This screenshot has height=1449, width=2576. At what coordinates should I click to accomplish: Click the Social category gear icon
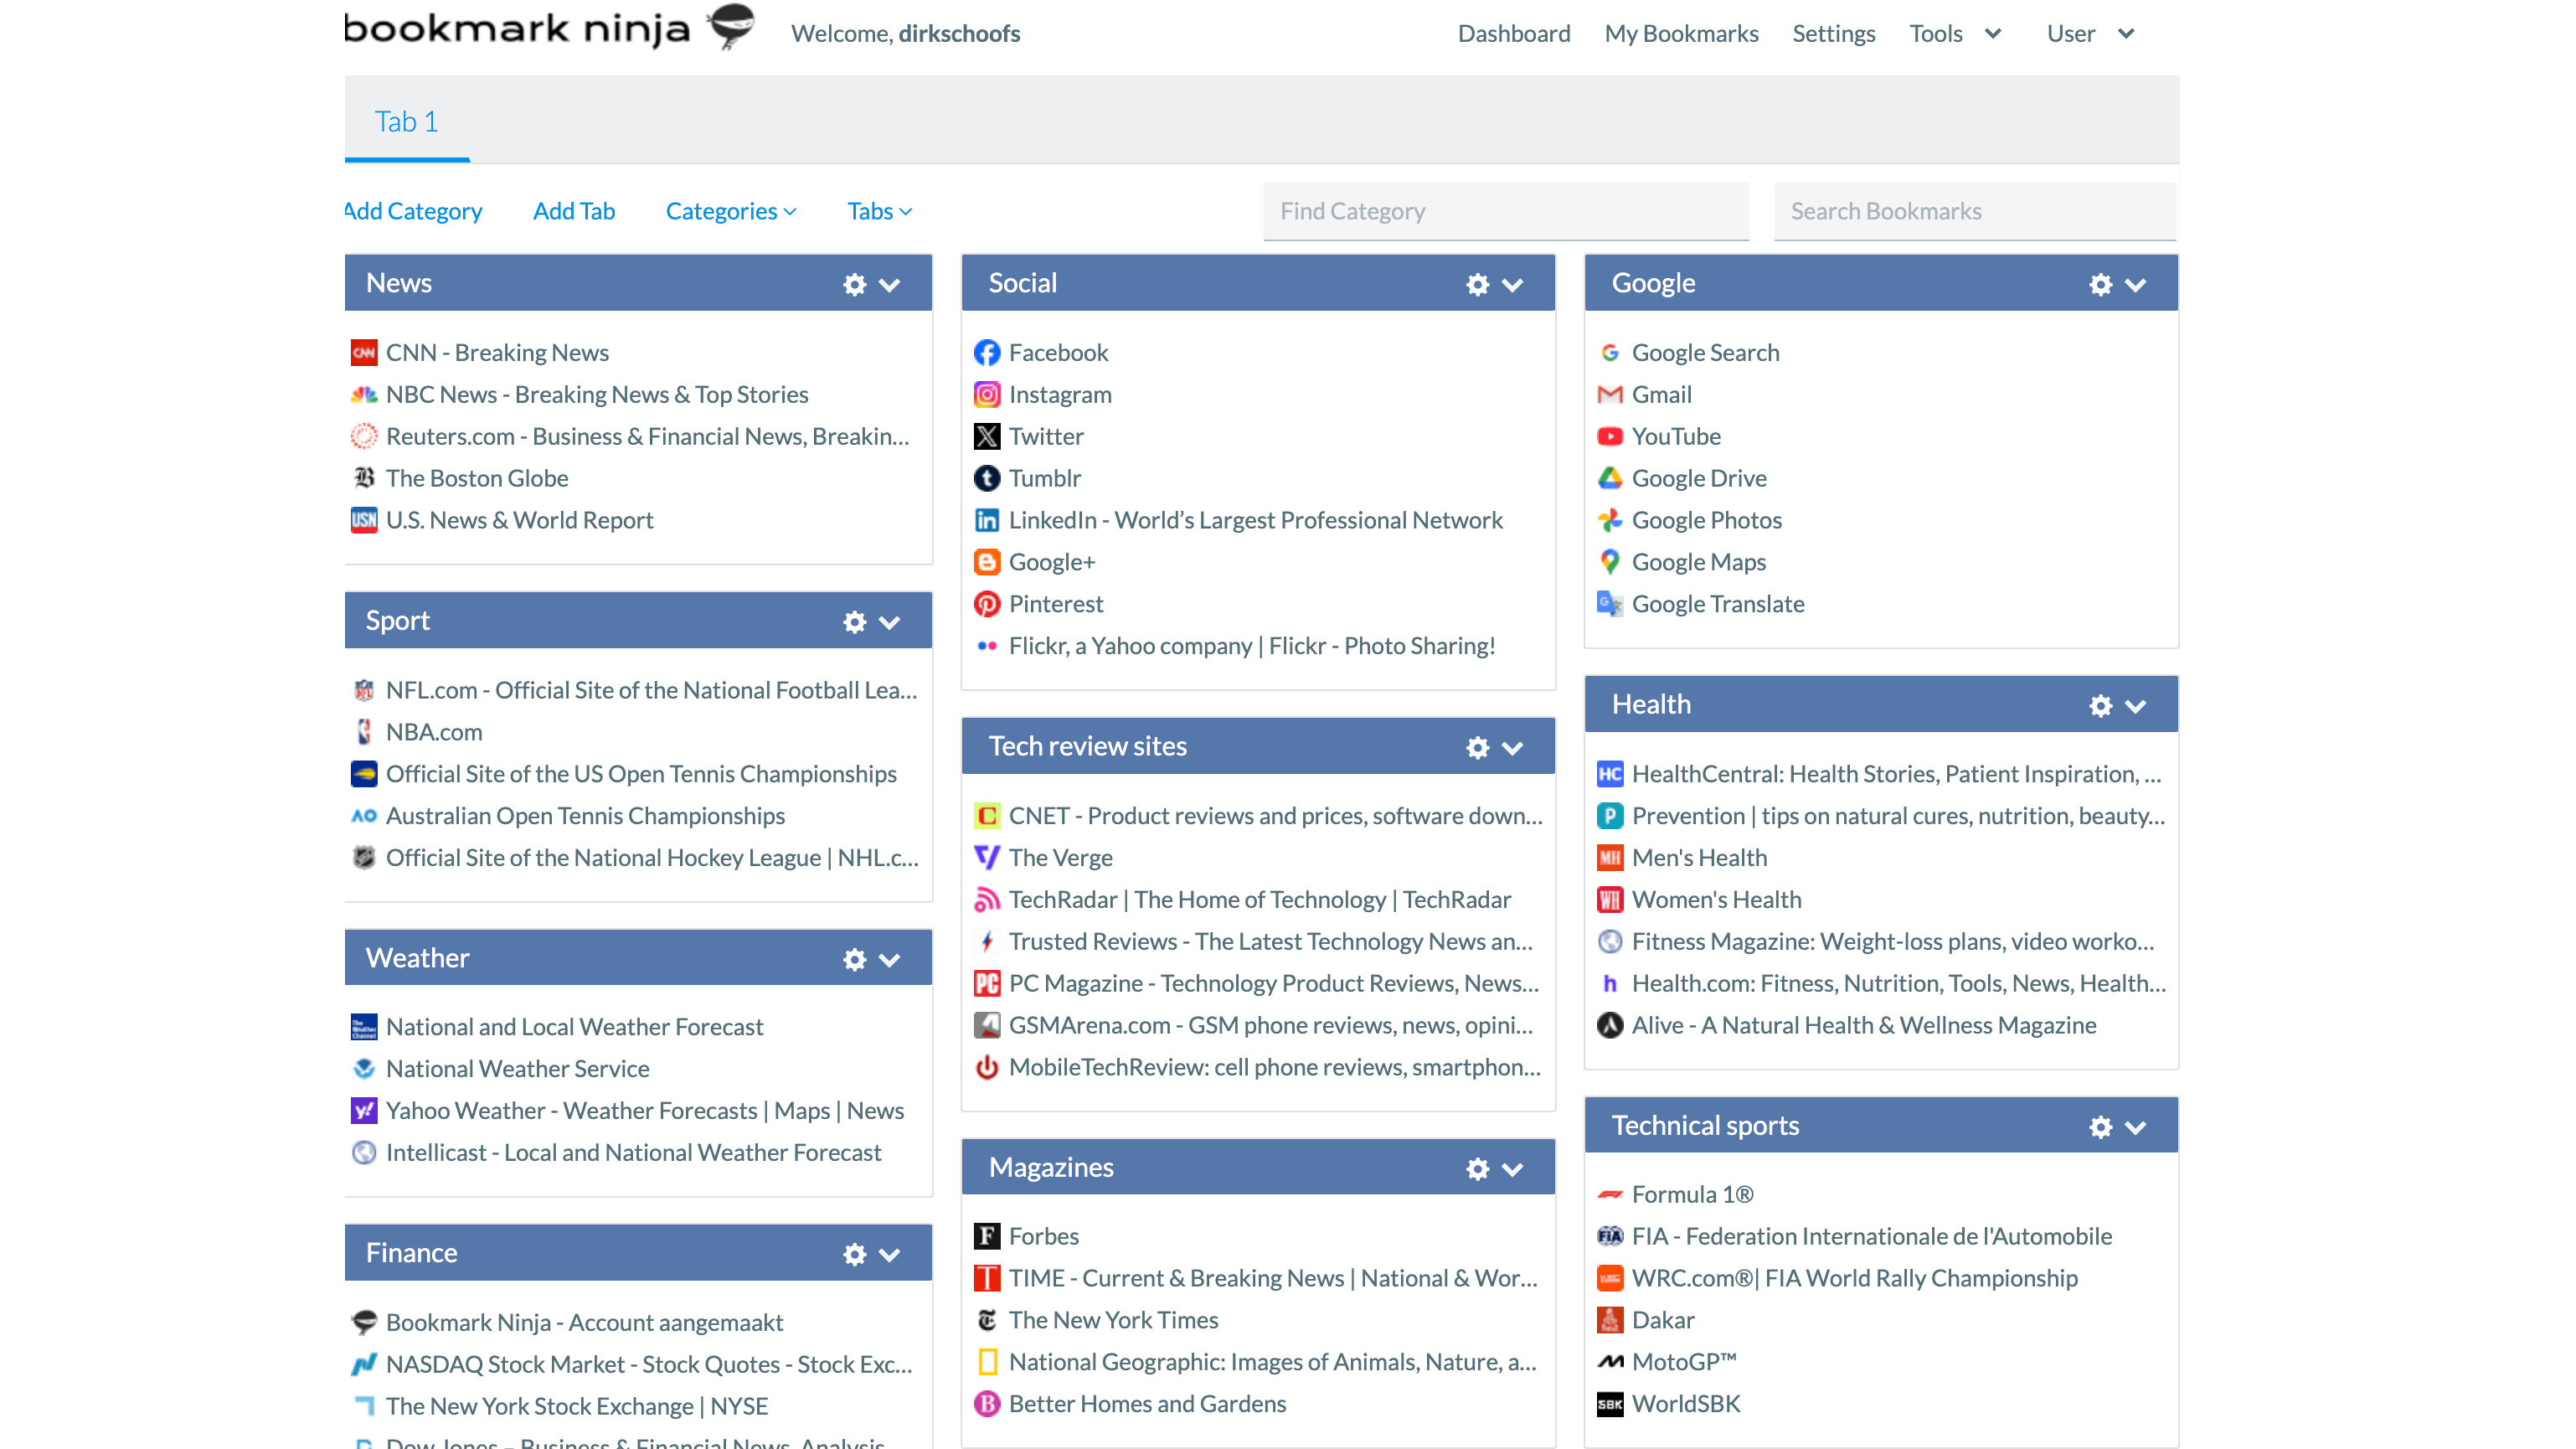click(1477, 285)
